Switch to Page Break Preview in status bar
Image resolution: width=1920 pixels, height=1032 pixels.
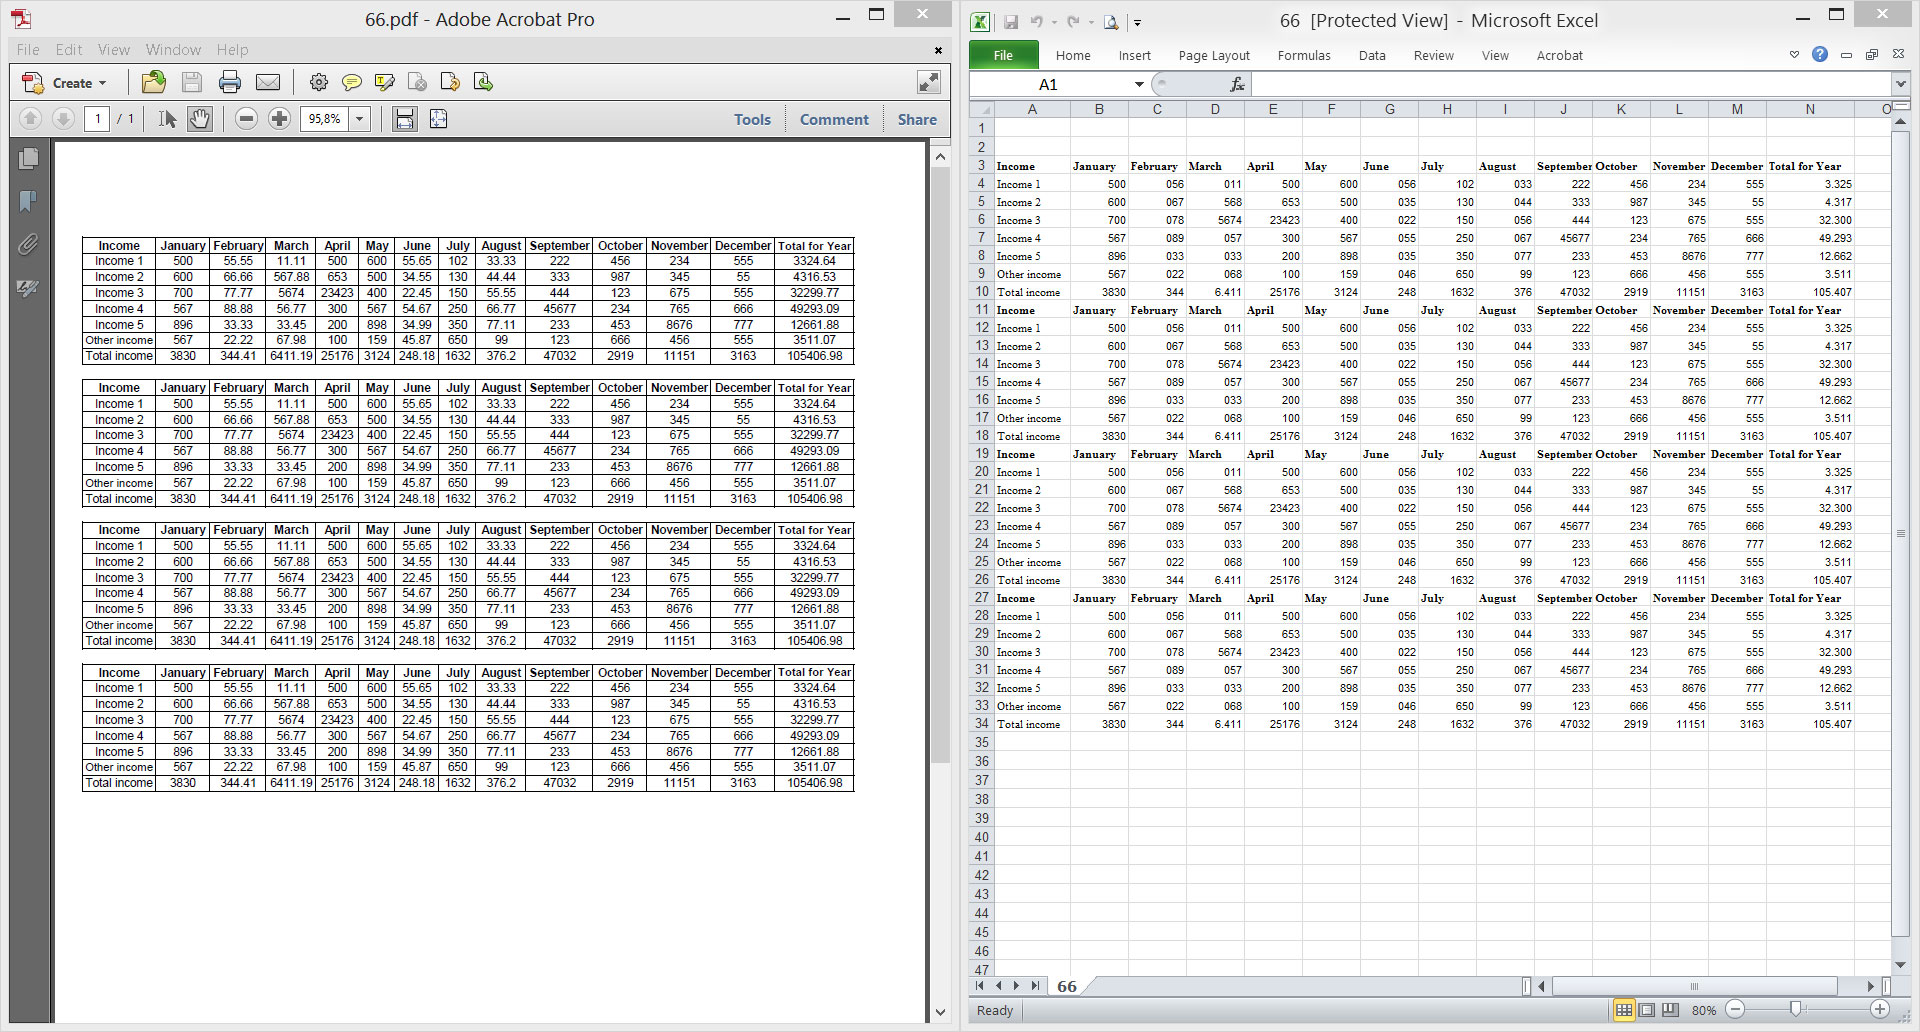[x=1670, y=1010]
